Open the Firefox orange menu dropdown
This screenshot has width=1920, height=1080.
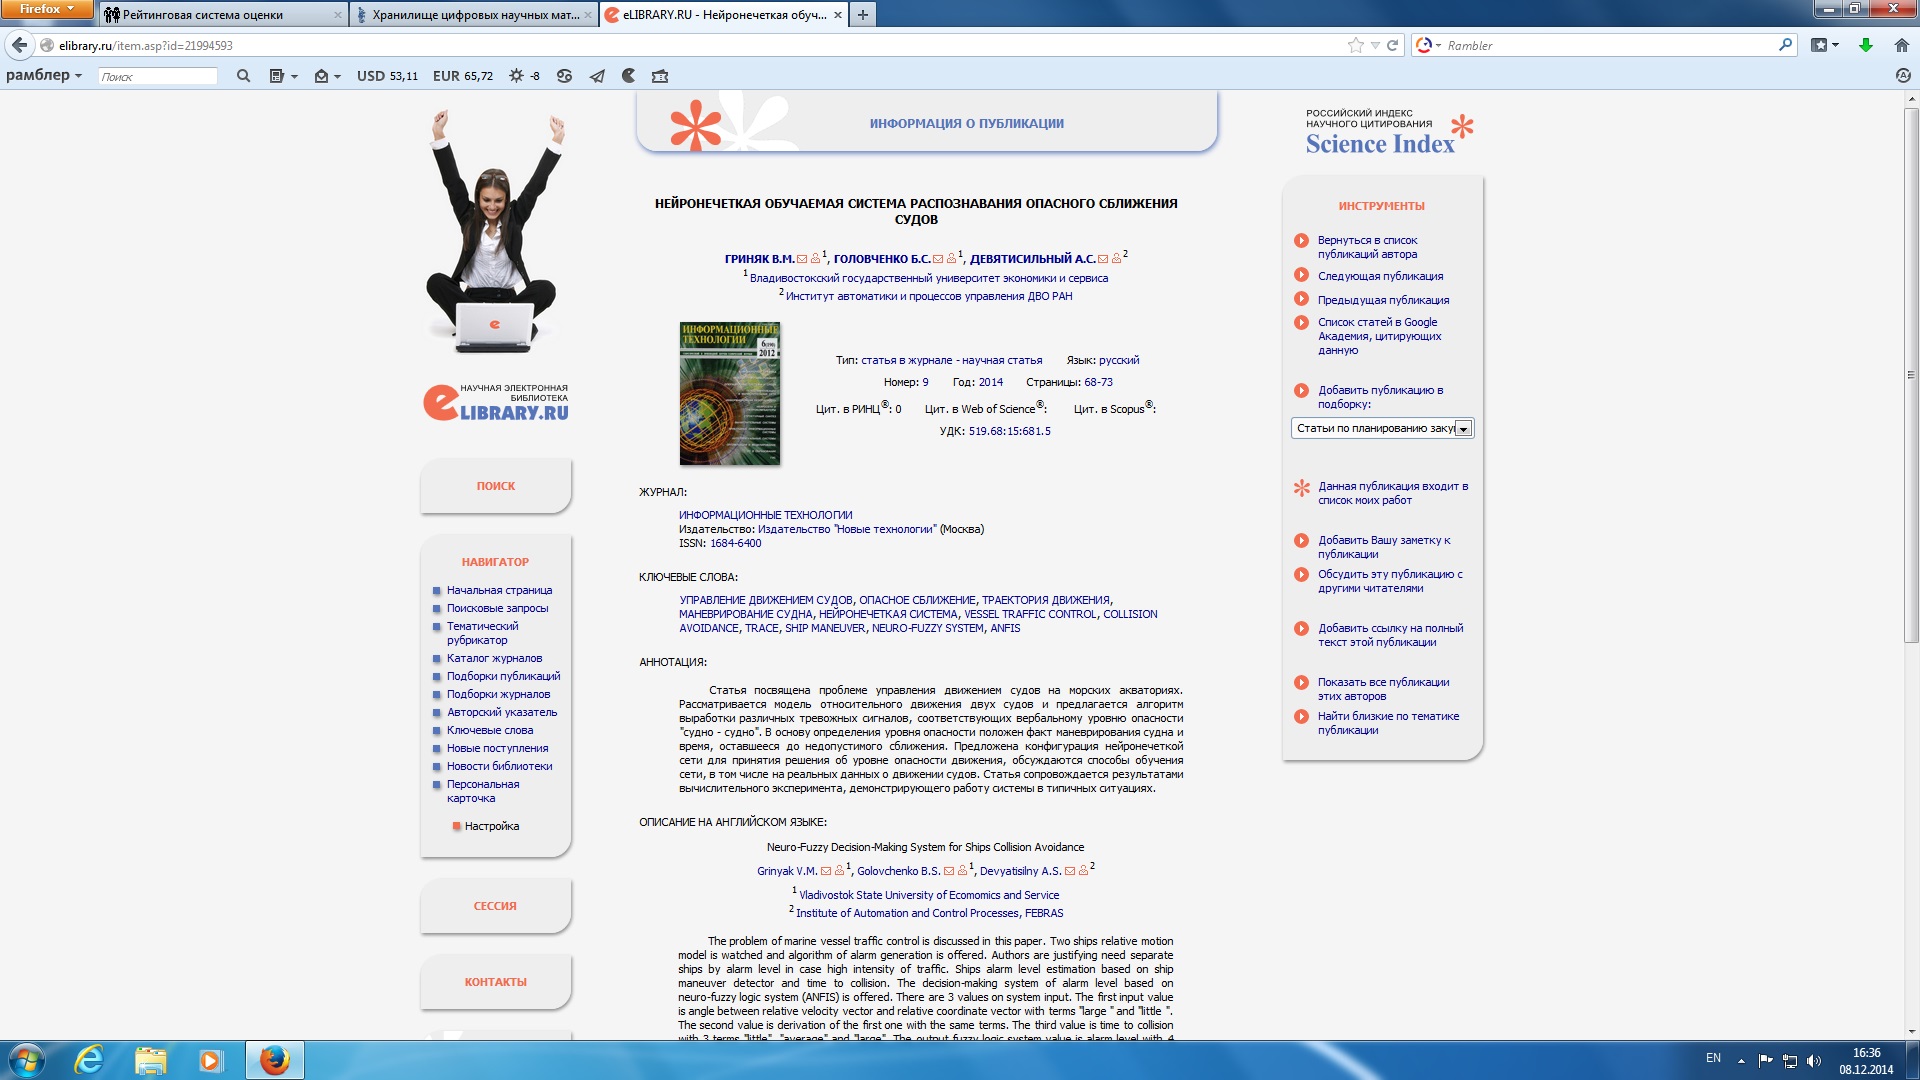click(46, 9)
